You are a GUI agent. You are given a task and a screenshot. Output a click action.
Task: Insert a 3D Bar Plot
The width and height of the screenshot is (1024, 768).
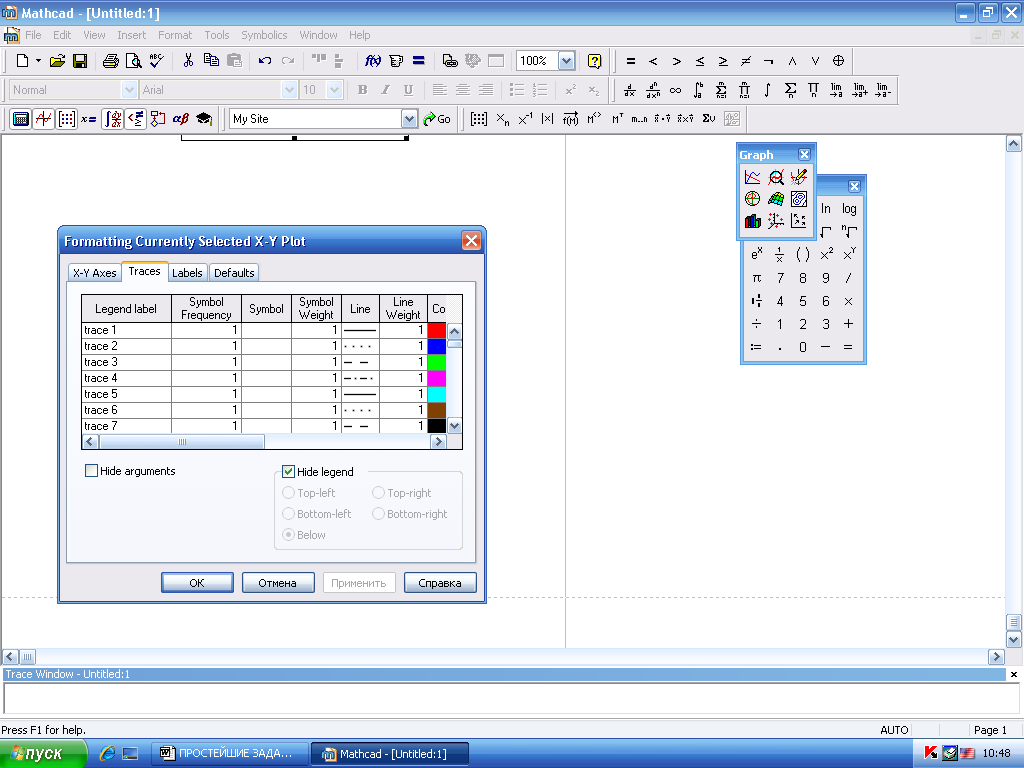(x=752, y=221)
